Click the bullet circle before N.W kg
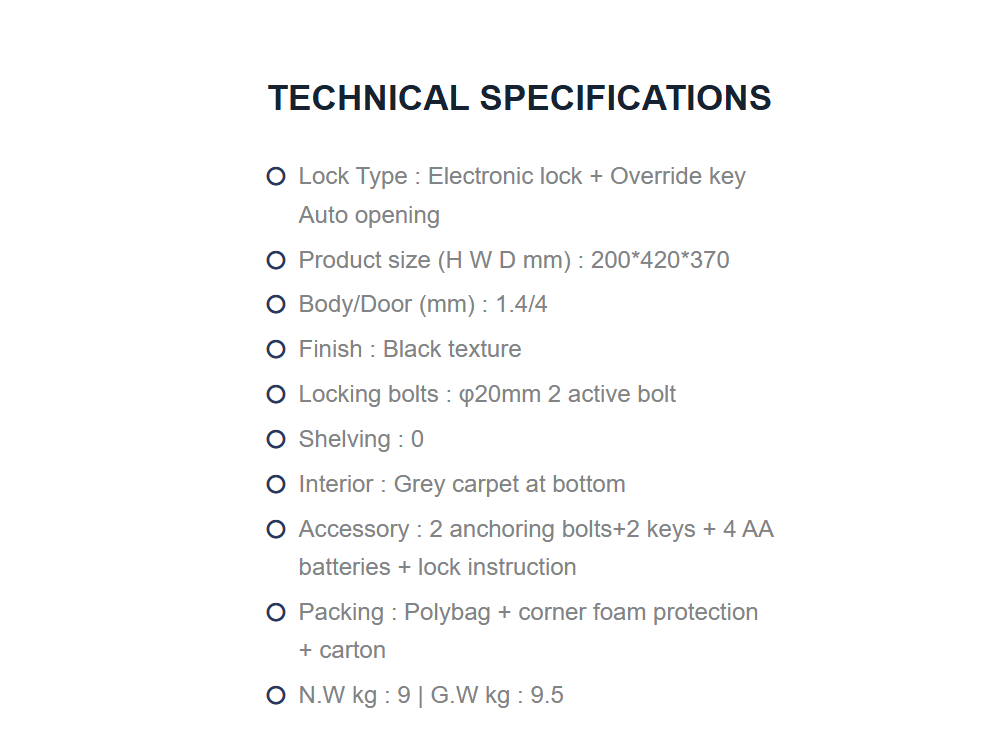987x750 pixels. tap(276, 695)
